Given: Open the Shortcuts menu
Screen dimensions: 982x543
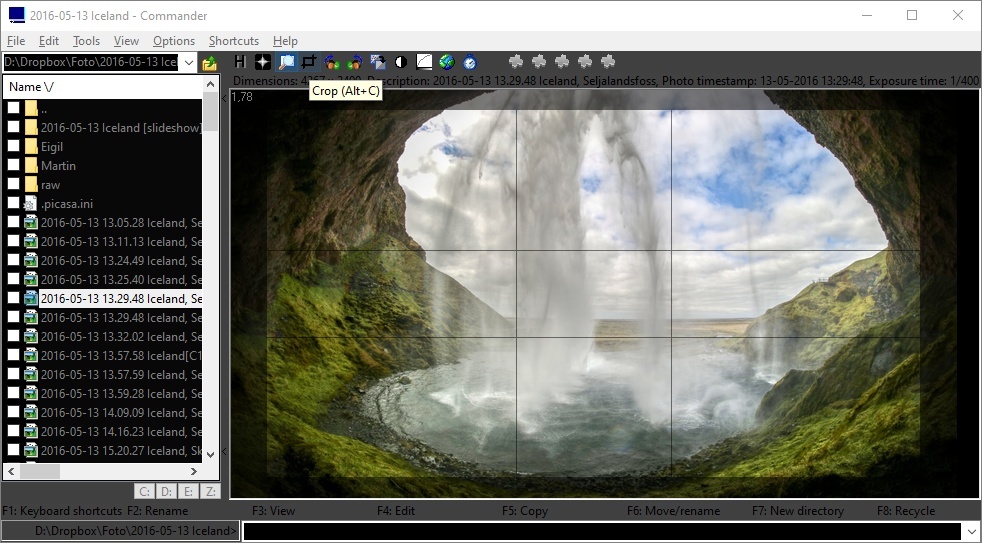Looking at the screenshot, I should [234, 41].
